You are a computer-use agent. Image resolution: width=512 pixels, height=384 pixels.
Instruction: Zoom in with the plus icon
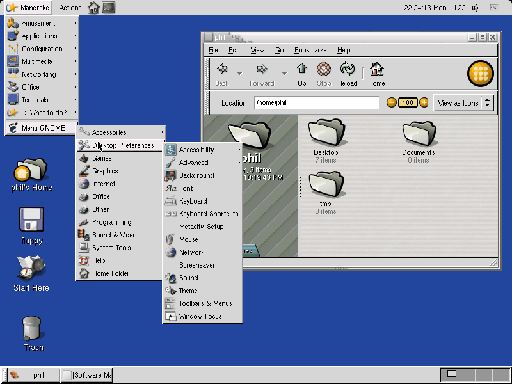point(424,102)
